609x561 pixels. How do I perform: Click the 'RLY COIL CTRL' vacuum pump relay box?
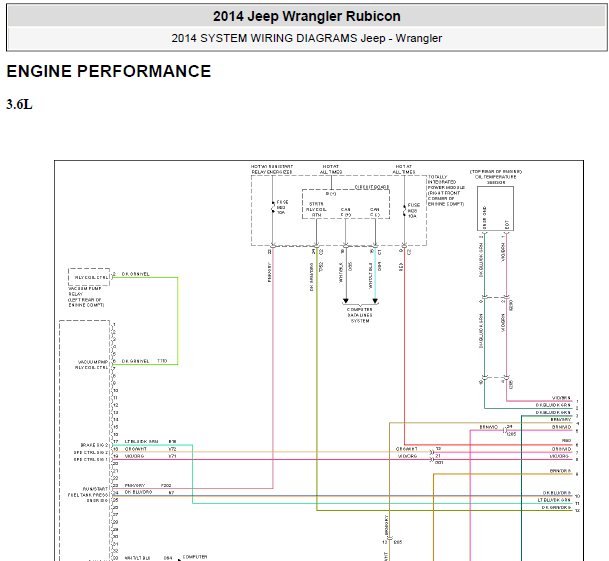pos(89,277)
